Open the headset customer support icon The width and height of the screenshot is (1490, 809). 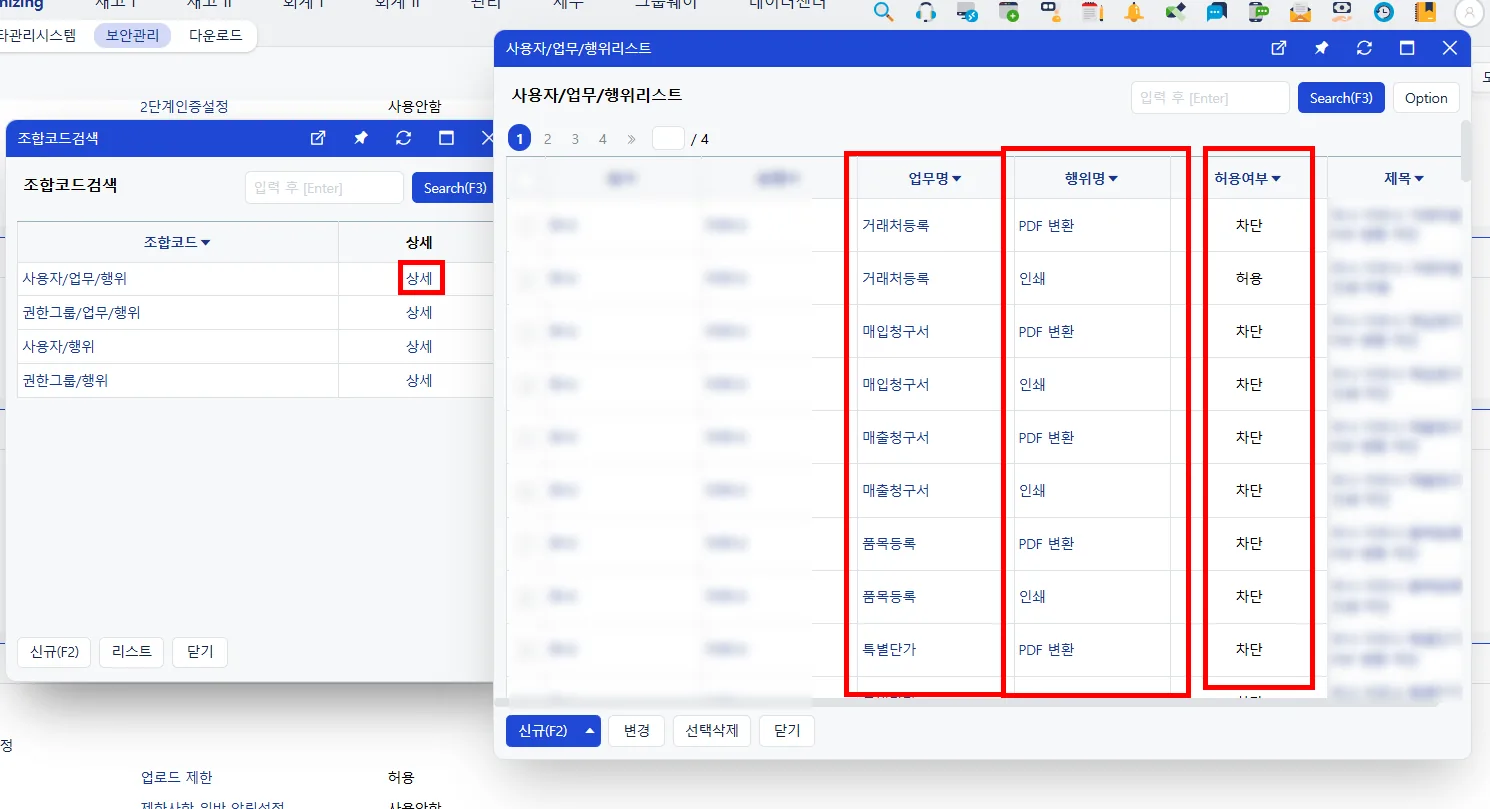926,12
